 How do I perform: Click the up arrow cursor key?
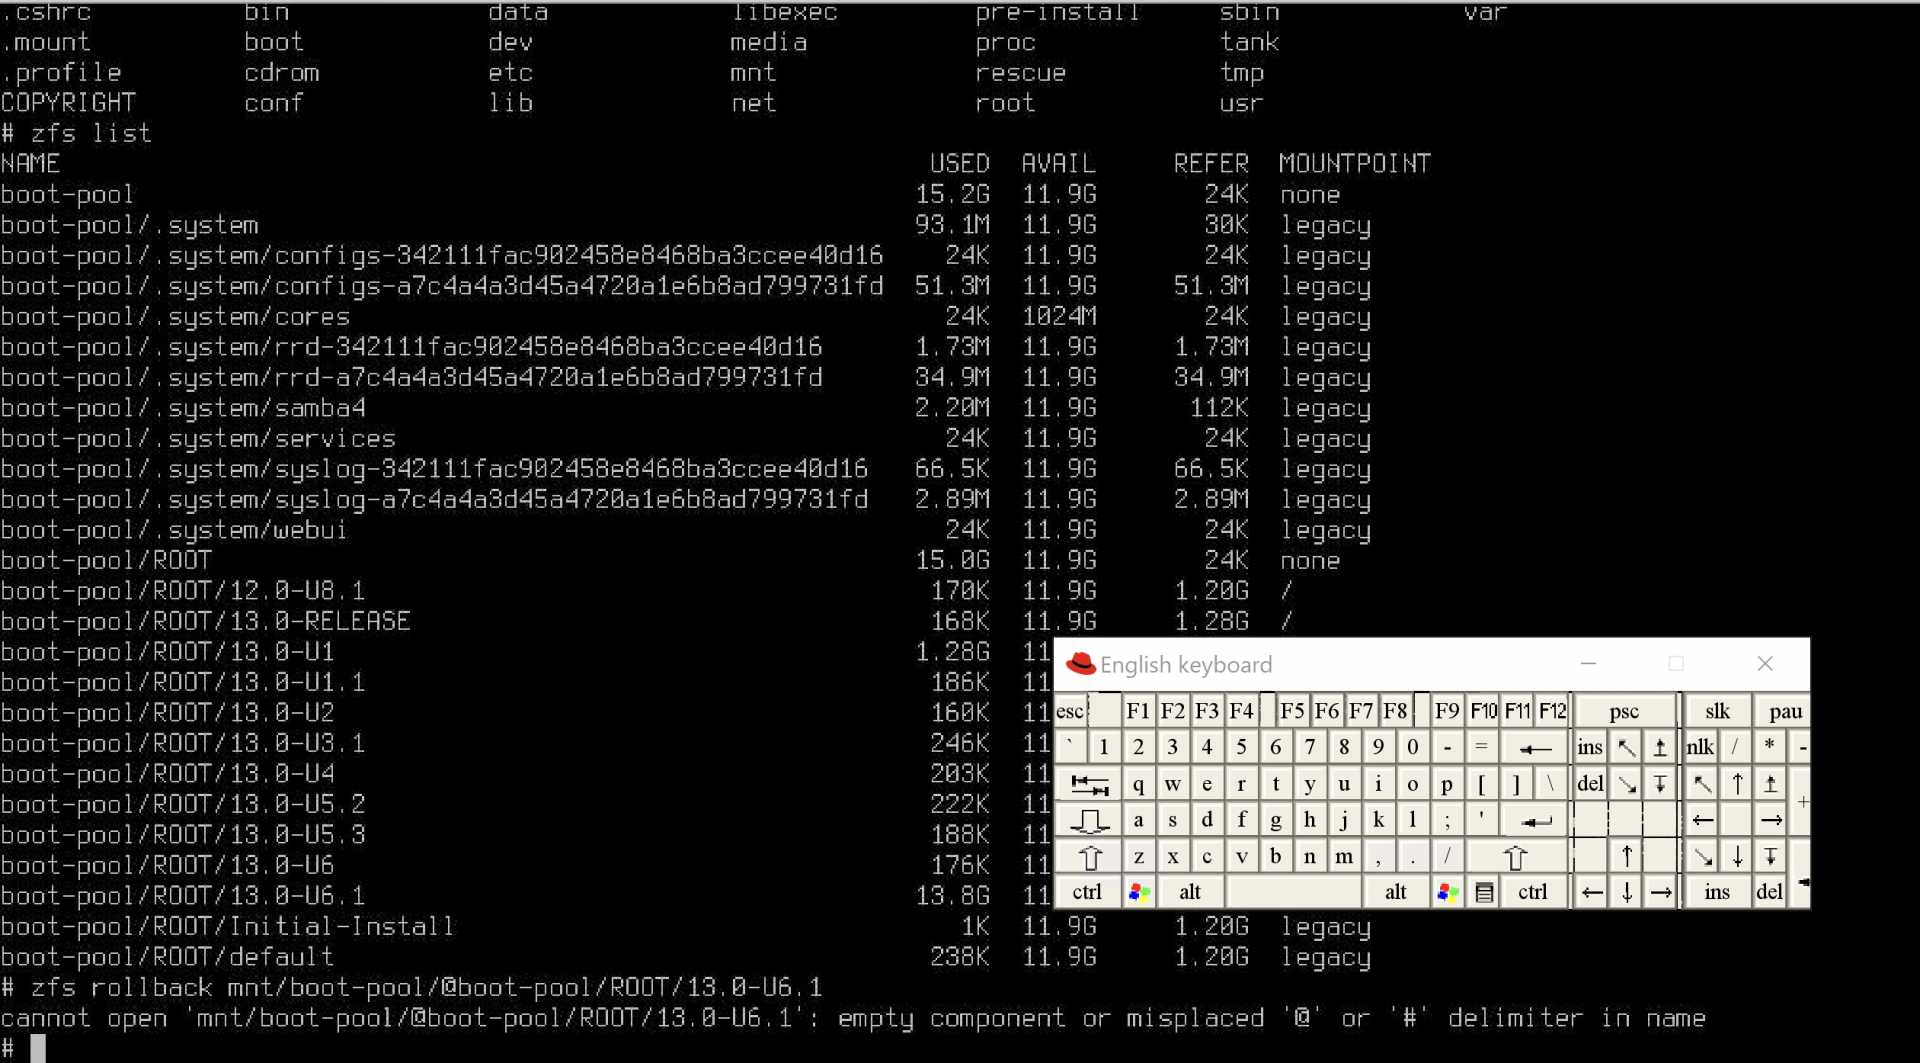1626,857
